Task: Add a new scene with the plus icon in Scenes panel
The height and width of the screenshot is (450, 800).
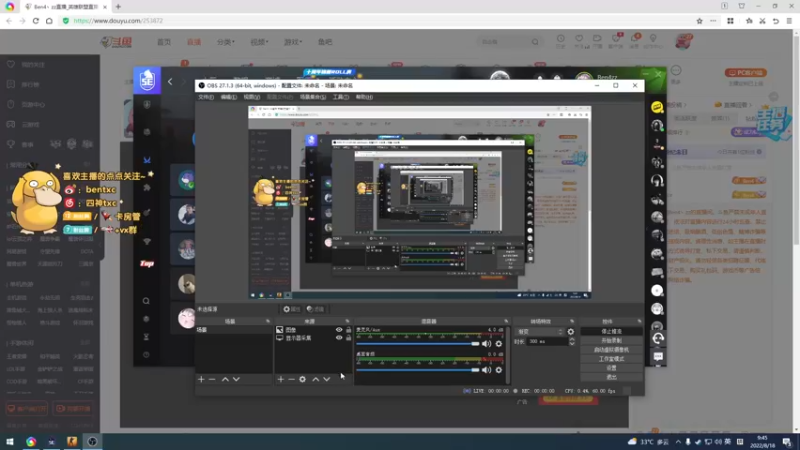Action: [201, 380]
